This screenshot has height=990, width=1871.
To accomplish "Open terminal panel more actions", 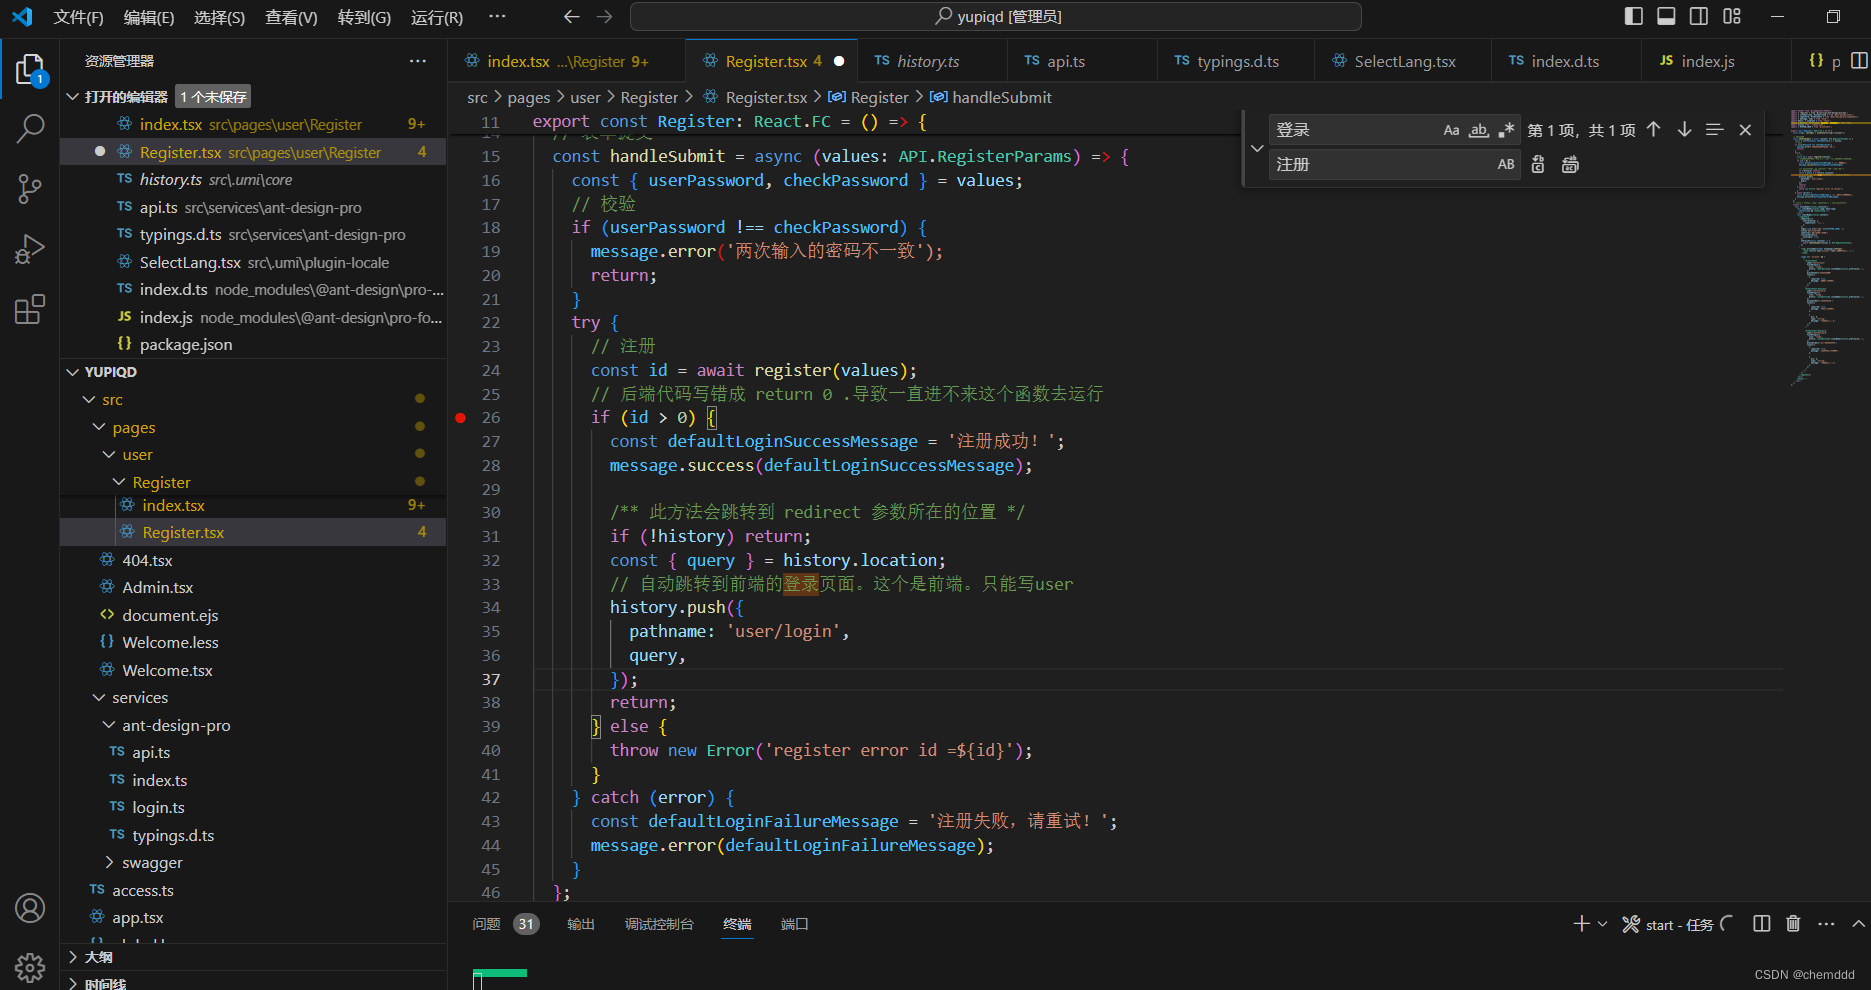I will click(x=1826, y=924).
